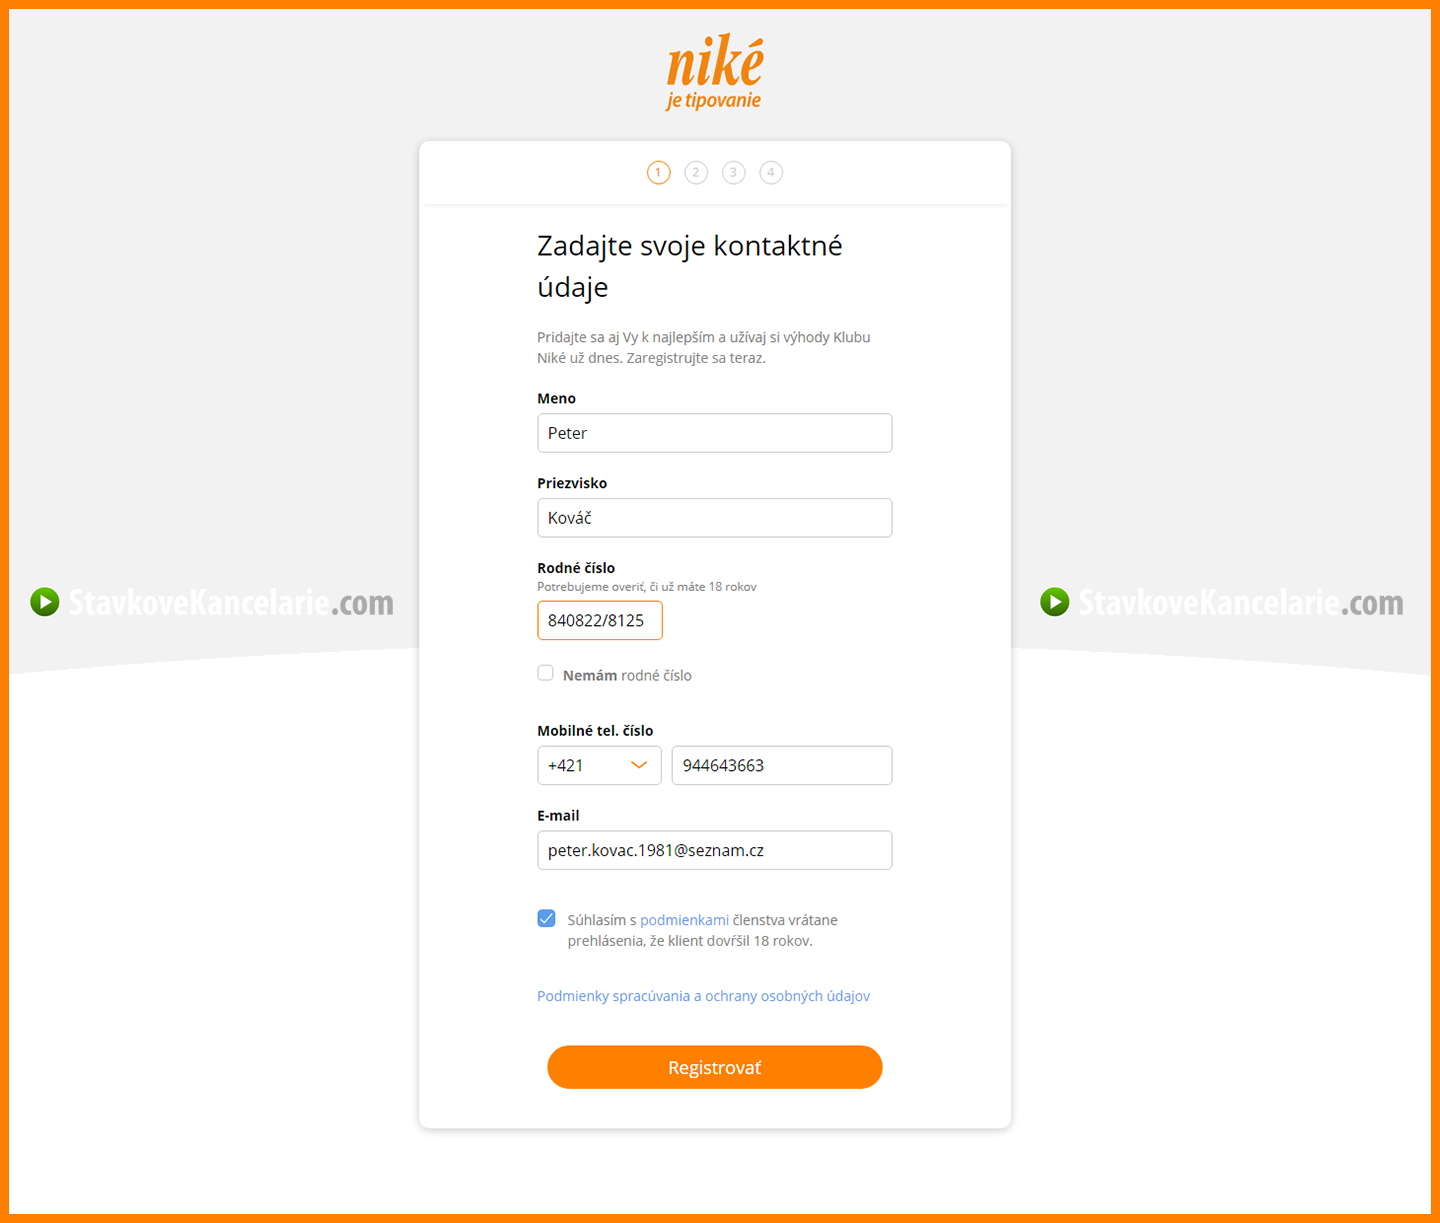Click the StavkoveKancelarie.com watermark text on left
Screen dimensions: 1440x1223
[230, 603]
